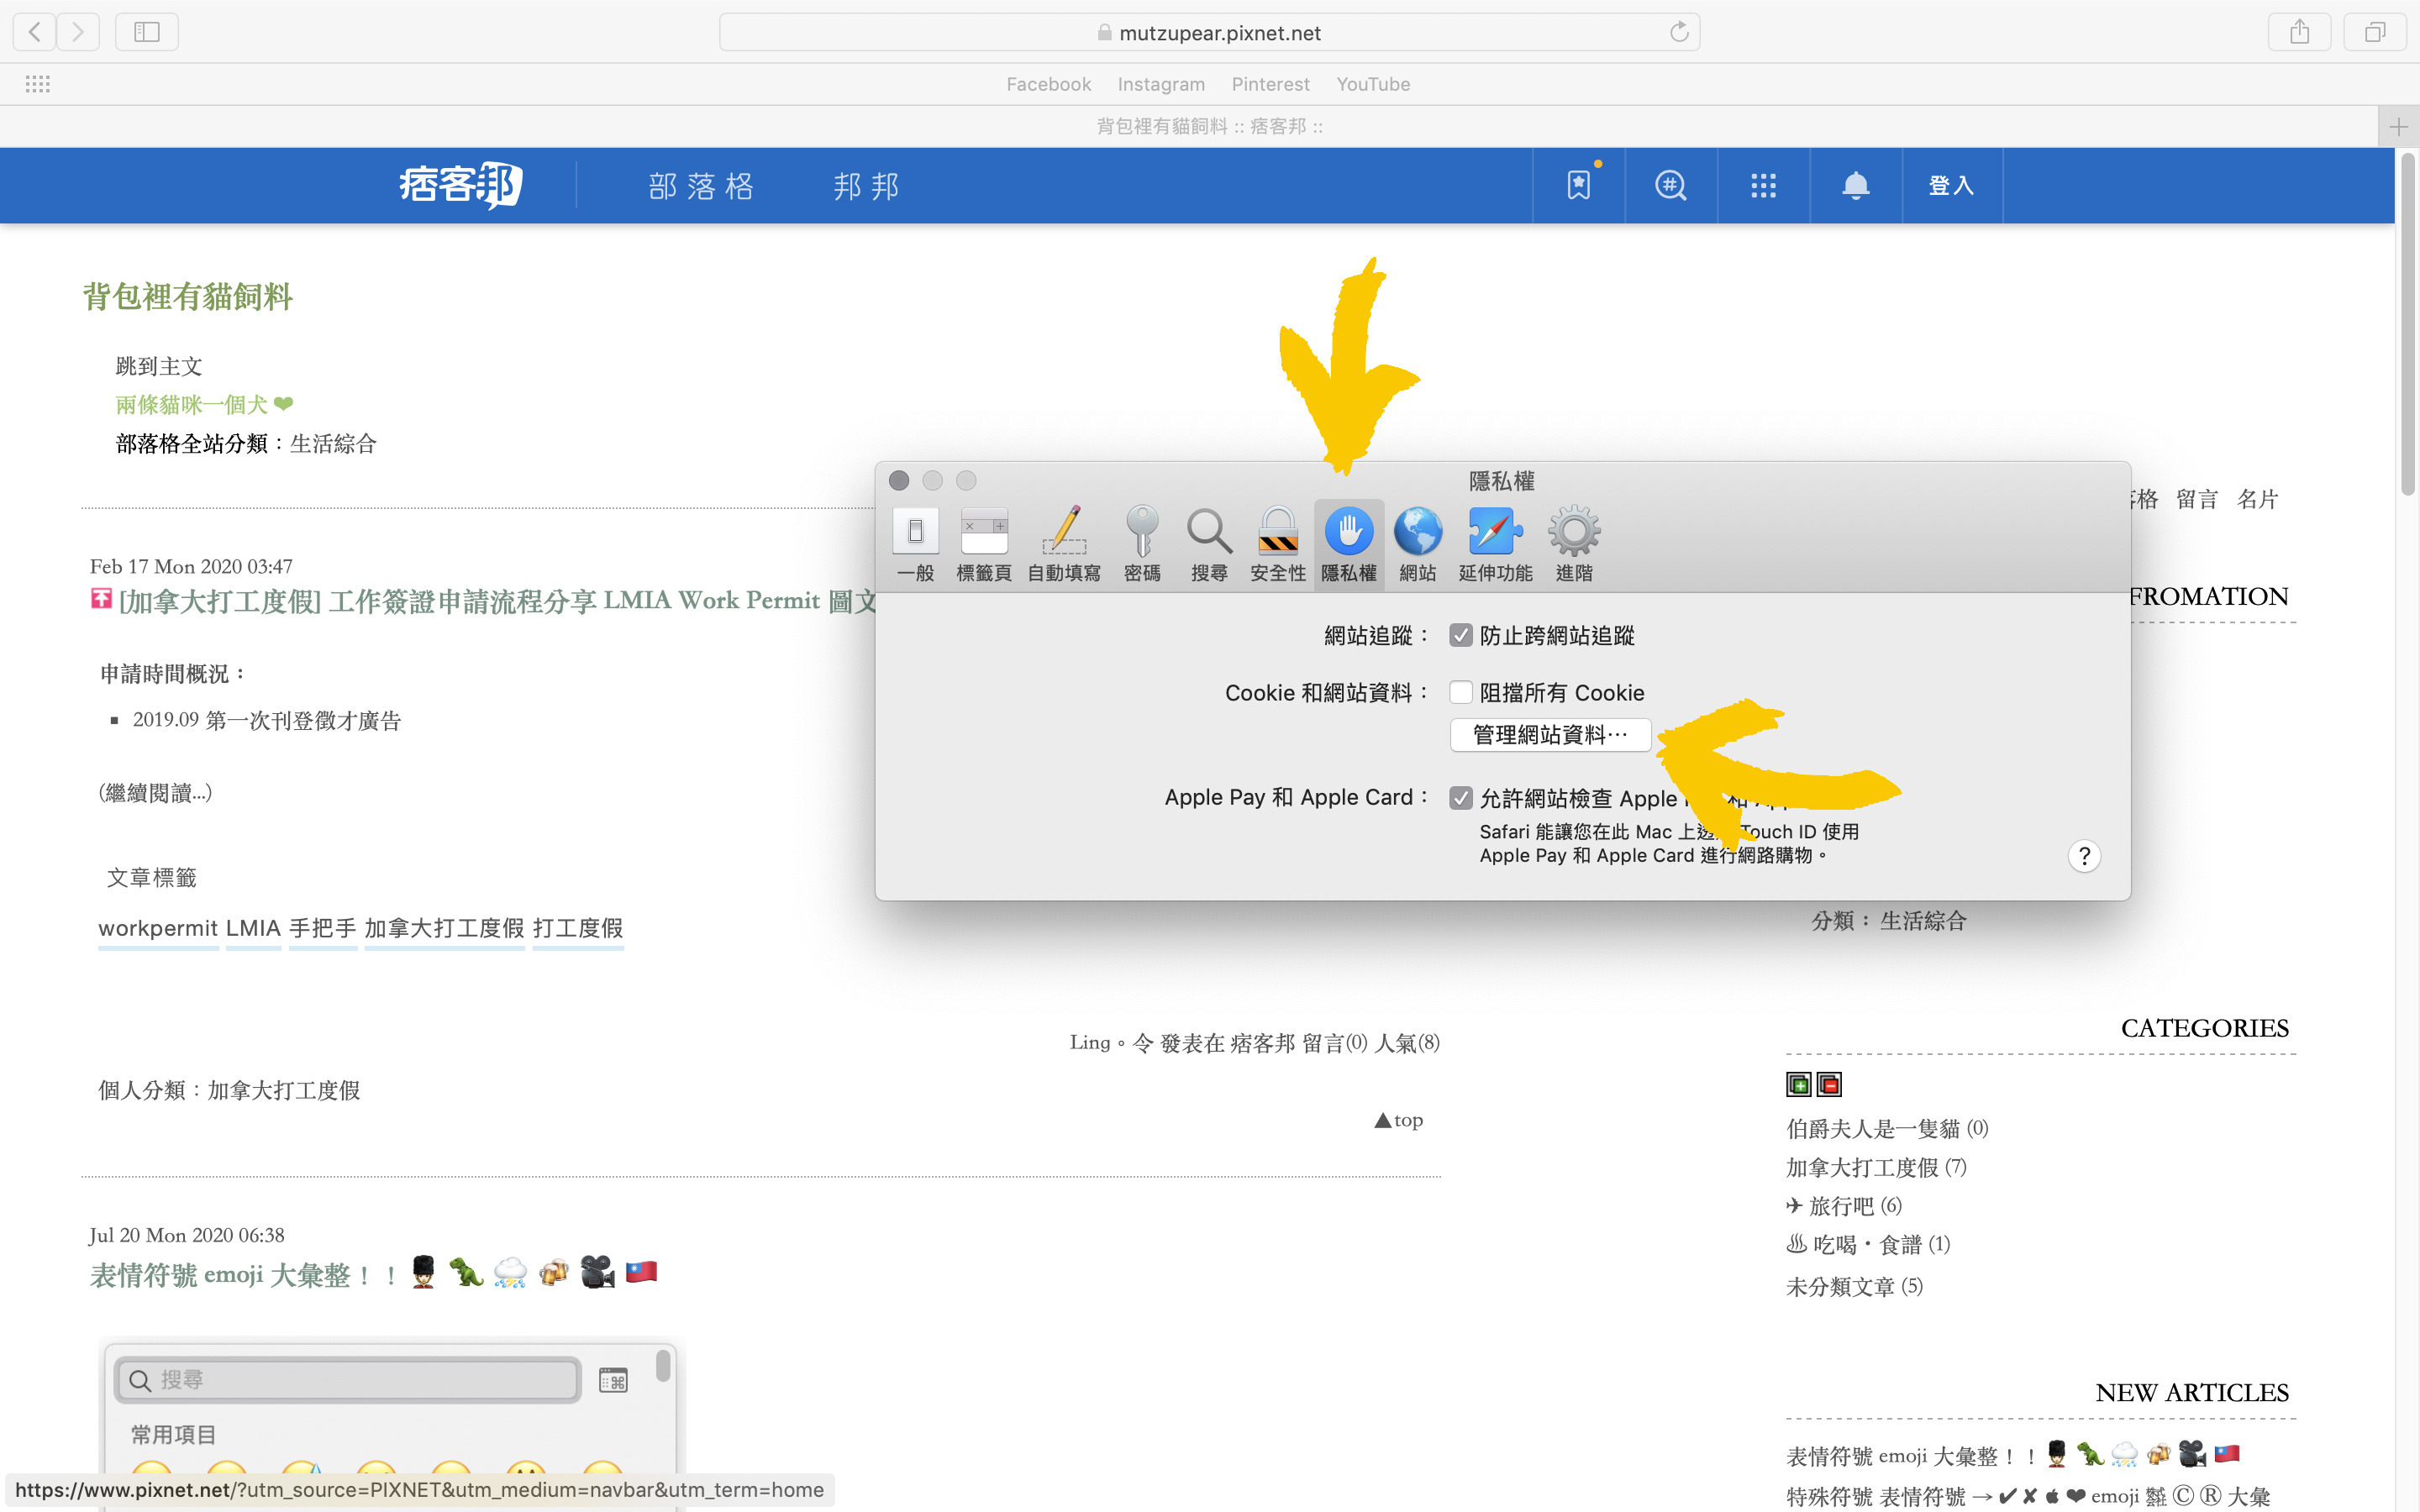Screen dimensions: 2420x1512
Task: Go back with Safari's back arrow
Action: [35, 32]
